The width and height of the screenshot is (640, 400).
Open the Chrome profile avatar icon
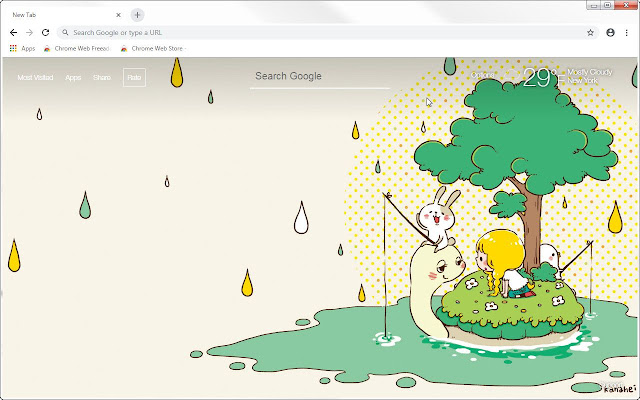[x=610, y=33]
